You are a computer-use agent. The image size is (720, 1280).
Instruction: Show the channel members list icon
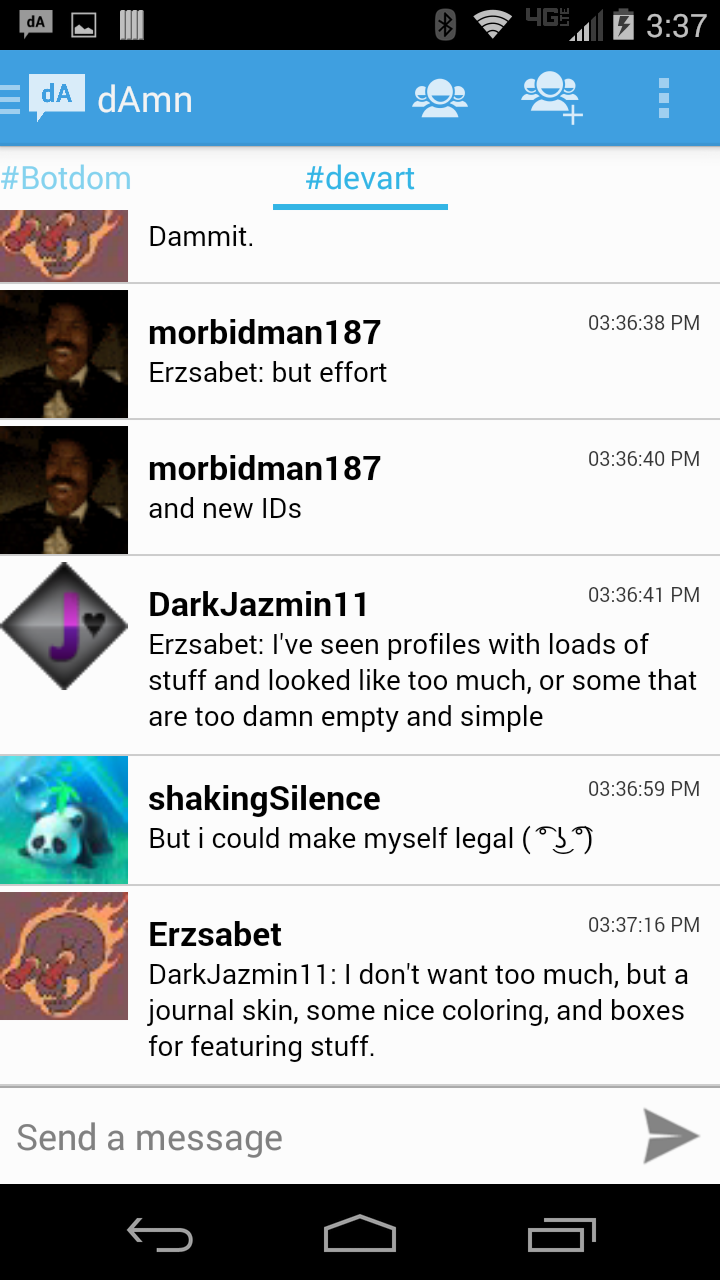click(440, 99)
